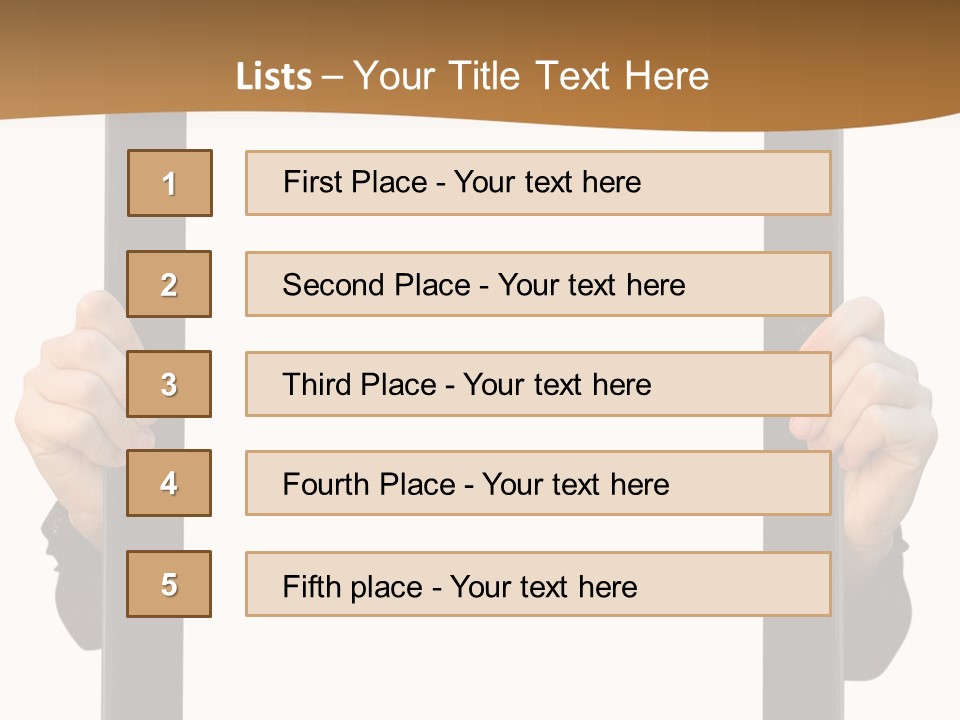Select the 'Fifth place - Your text here' bar
The height and width of the screenshot is (720, 960).
(538, 584)
